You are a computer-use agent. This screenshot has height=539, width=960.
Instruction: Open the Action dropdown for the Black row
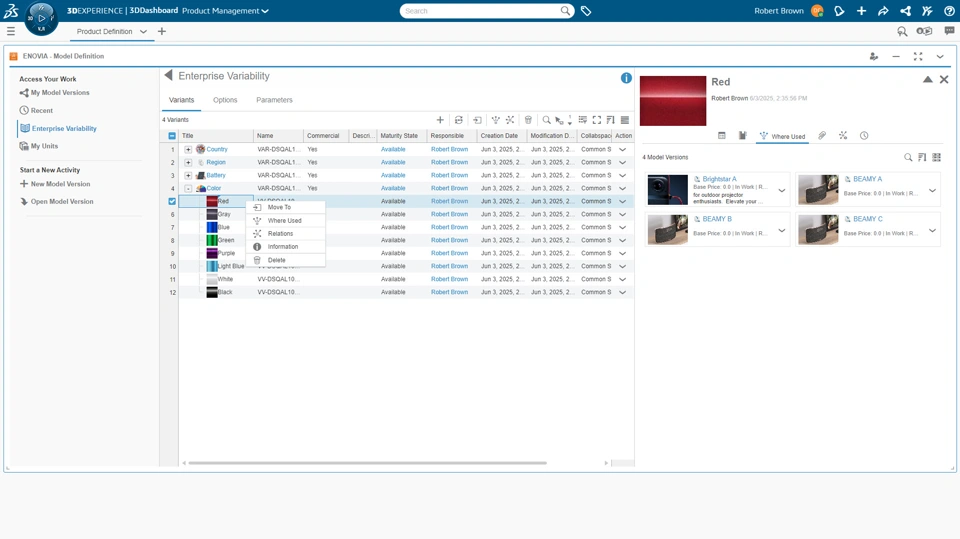(623, 292)
